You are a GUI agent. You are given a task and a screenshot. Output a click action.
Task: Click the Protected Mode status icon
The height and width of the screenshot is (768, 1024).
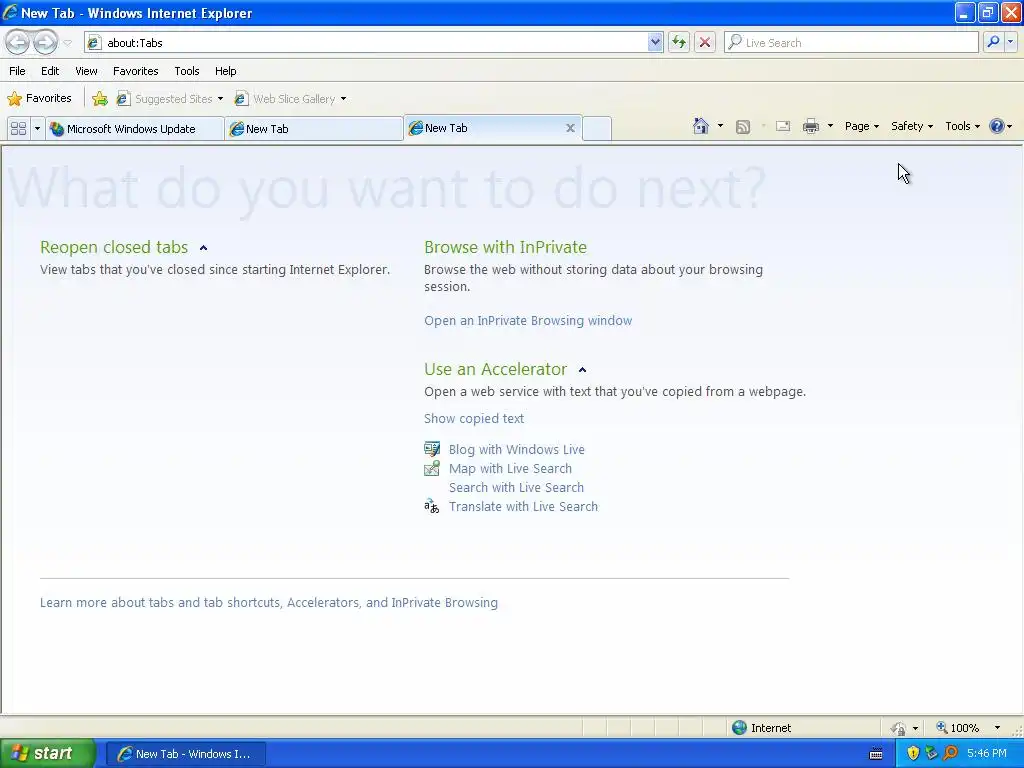(899, 728)
